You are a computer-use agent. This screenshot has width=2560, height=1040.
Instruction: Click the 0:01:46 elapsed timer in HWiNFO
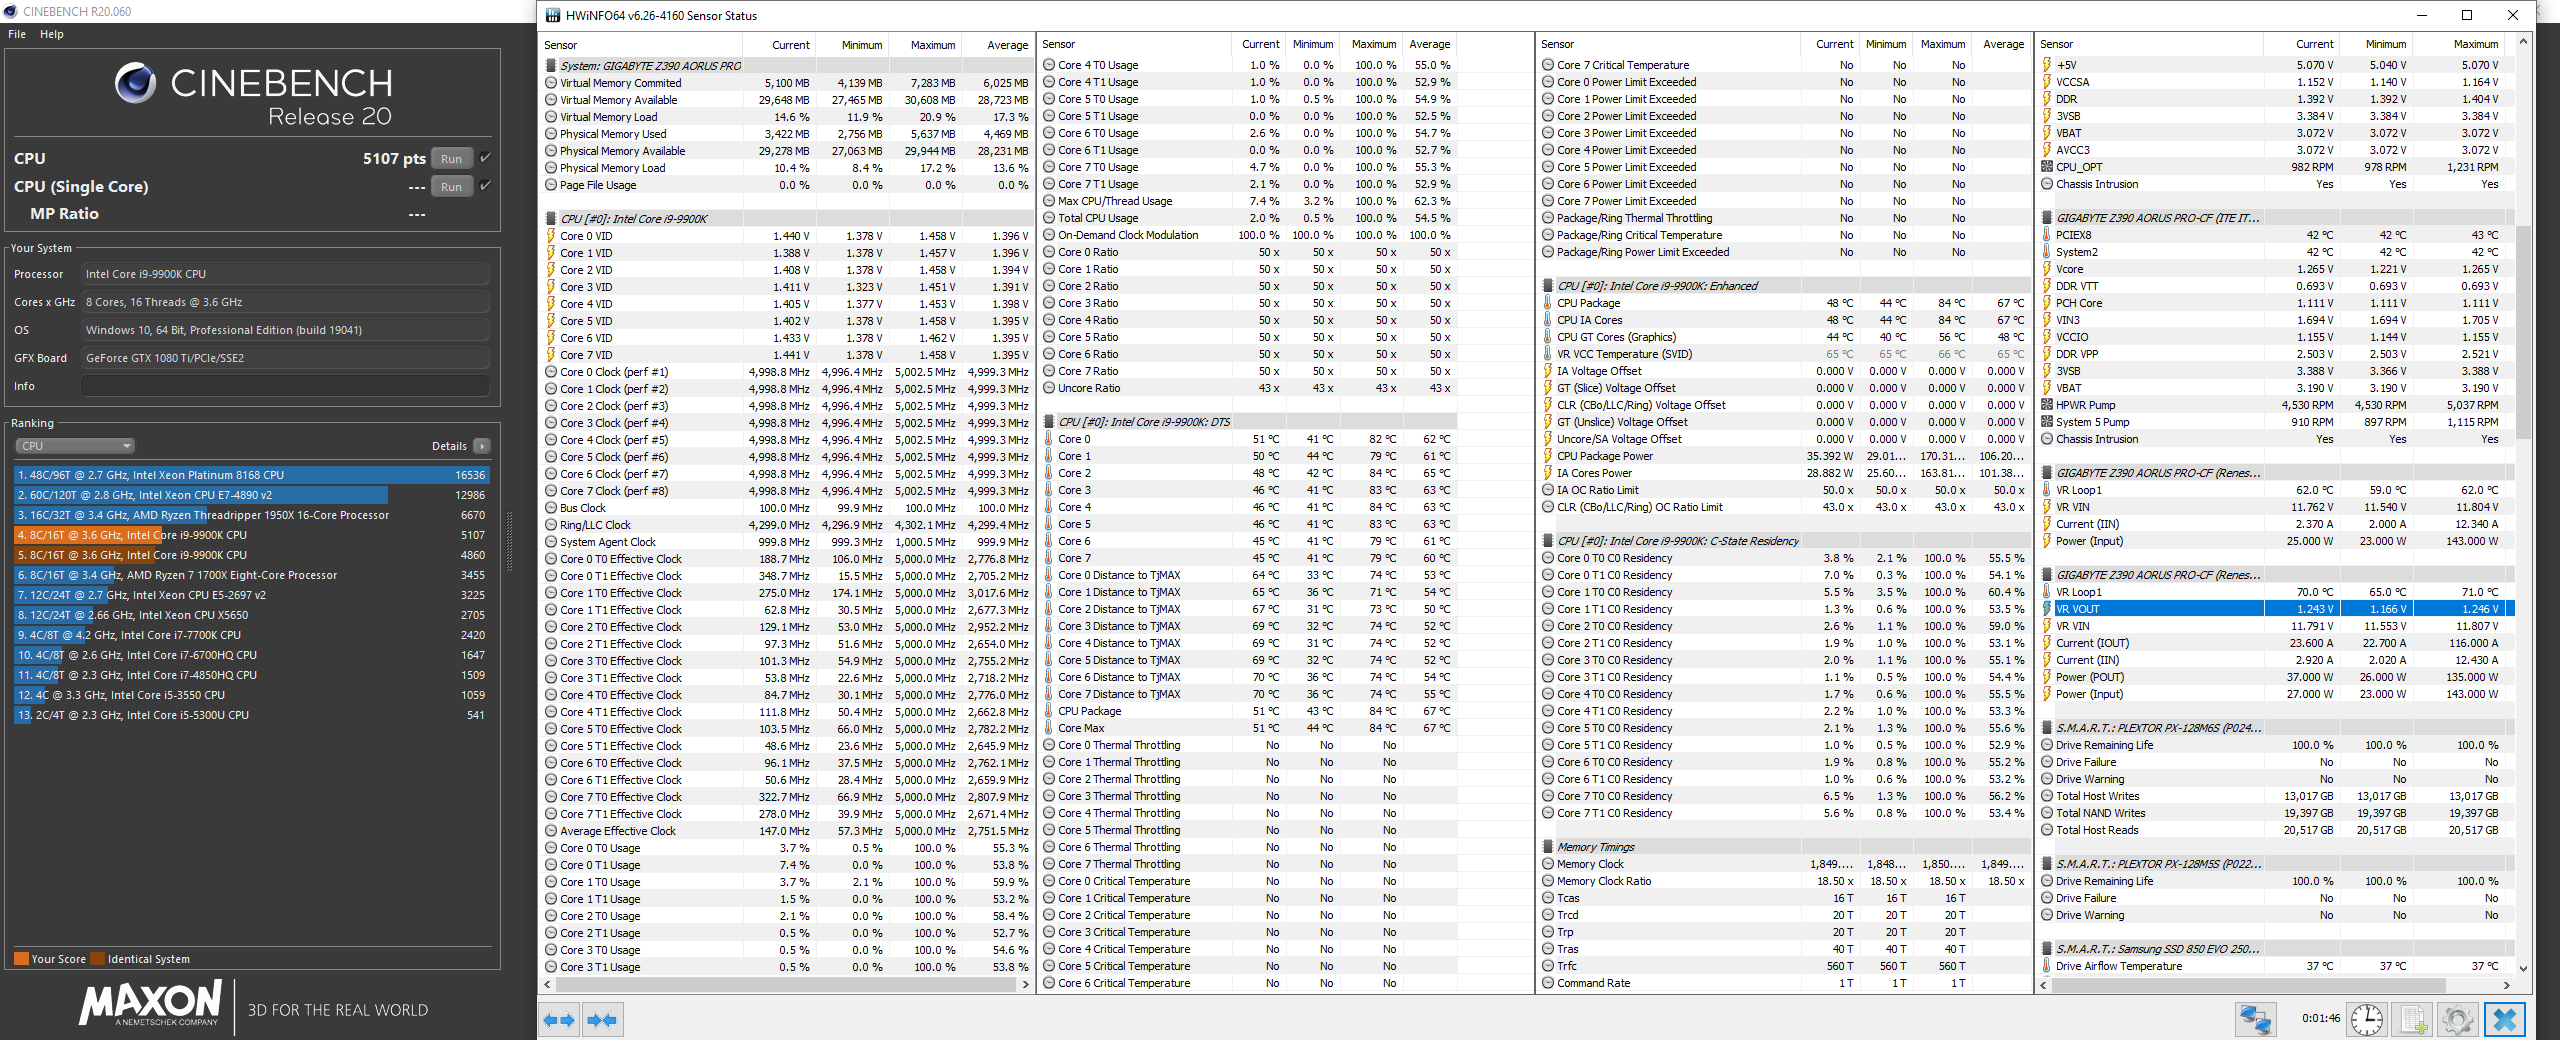(2320, 1019)
